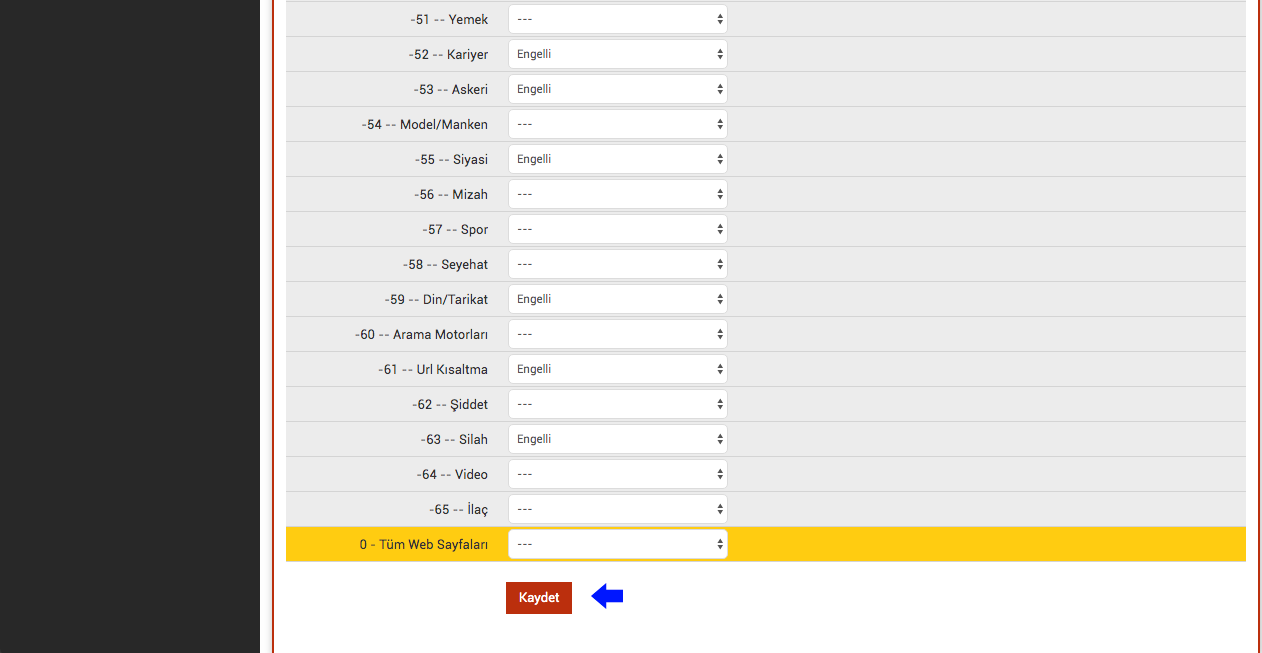The width and height of the screenshot is (1262, 653).
Task: Click the red Kaydet button
Action: pos(539,598)
